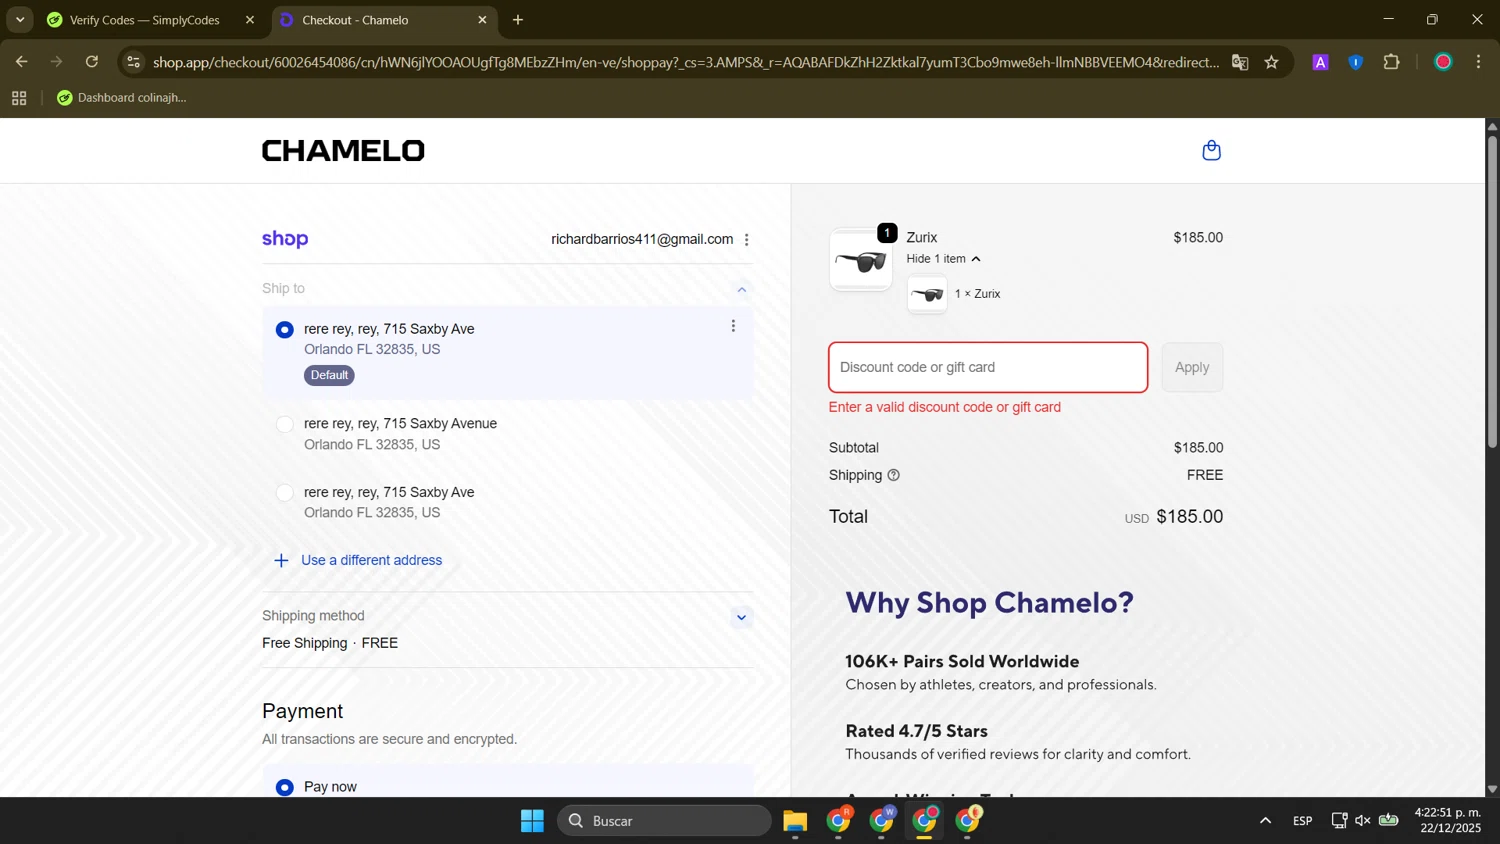Collapse with Hide 1 item toggle

pos(943,259)
